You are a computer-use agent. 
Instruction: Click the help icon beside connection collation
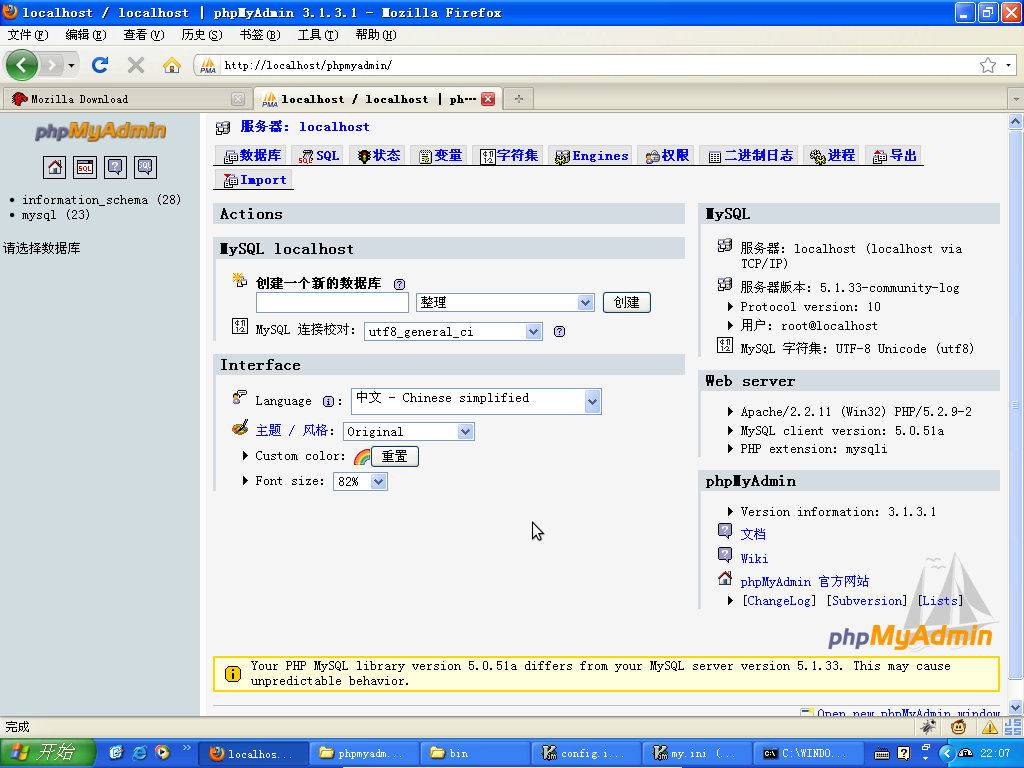click(x=560, y=332)
